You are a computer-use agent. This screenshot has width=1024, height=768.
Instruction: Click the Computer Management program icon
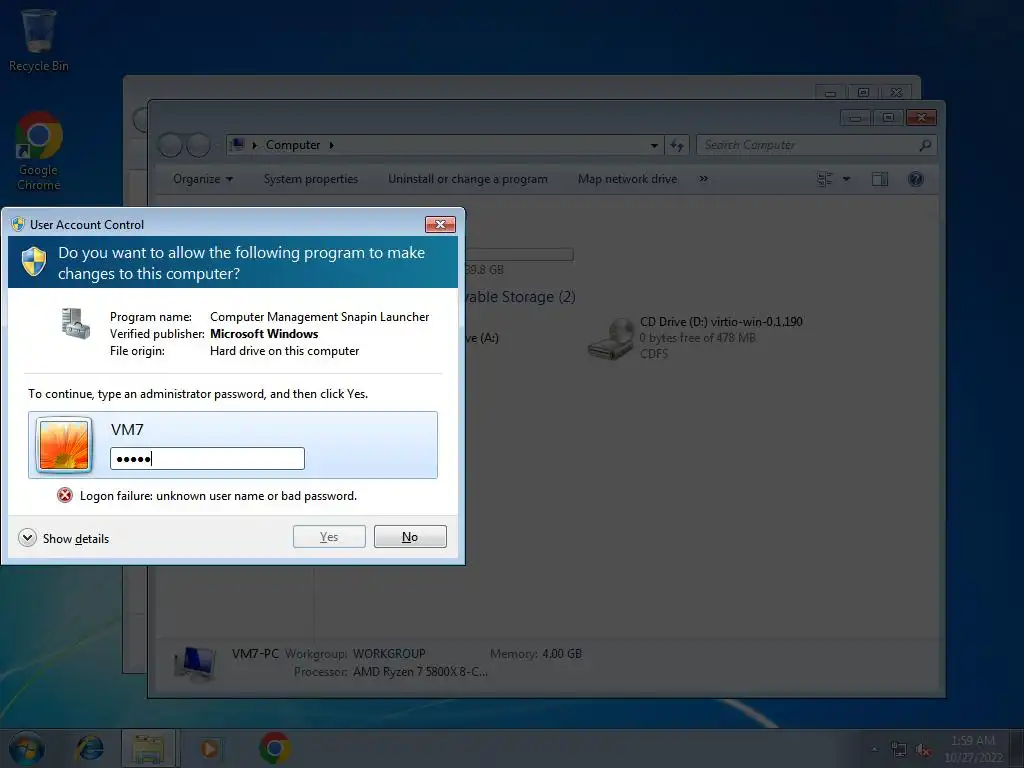click(75, 324)
